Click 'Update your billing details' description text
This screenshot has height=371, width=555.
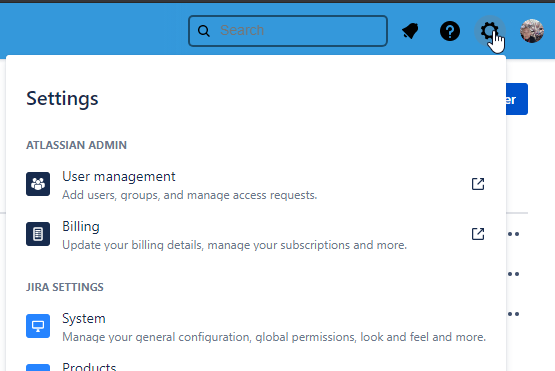235,245
